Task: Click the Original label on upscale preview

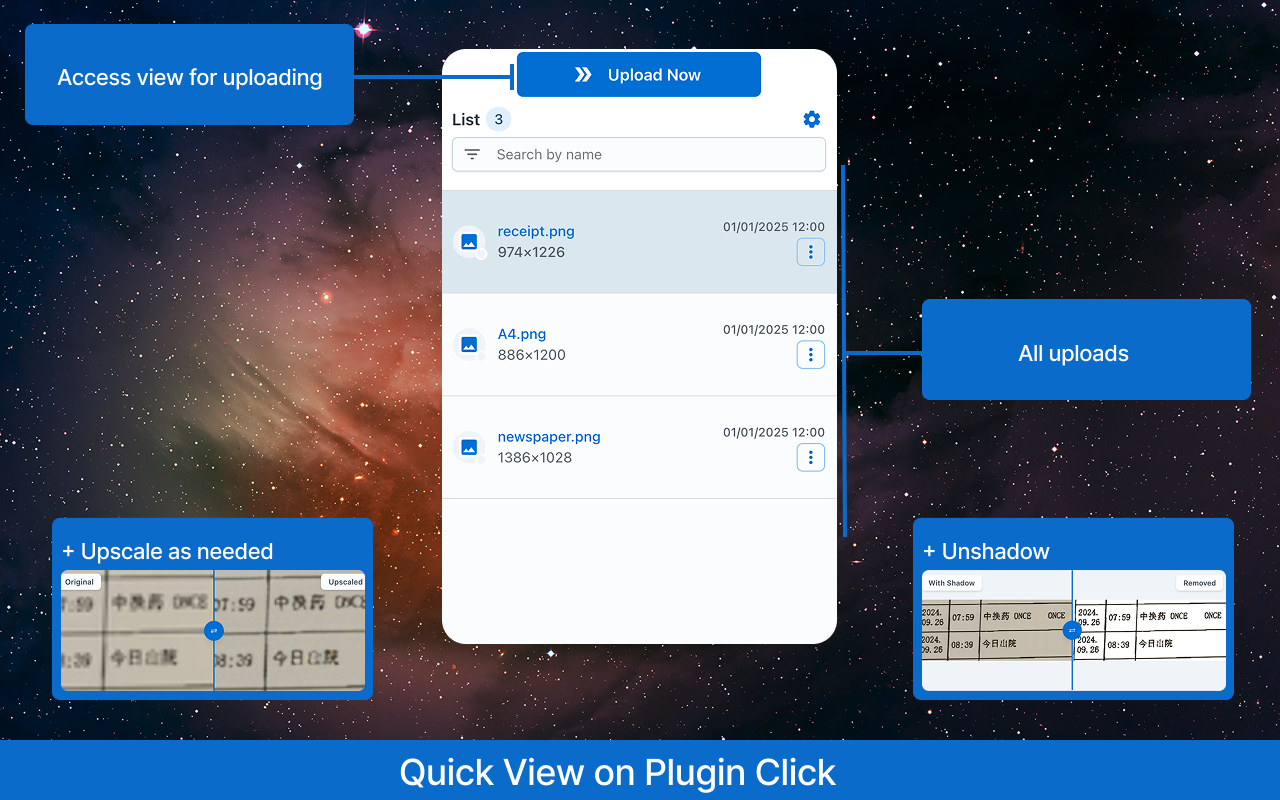Action: coord(80,582)
